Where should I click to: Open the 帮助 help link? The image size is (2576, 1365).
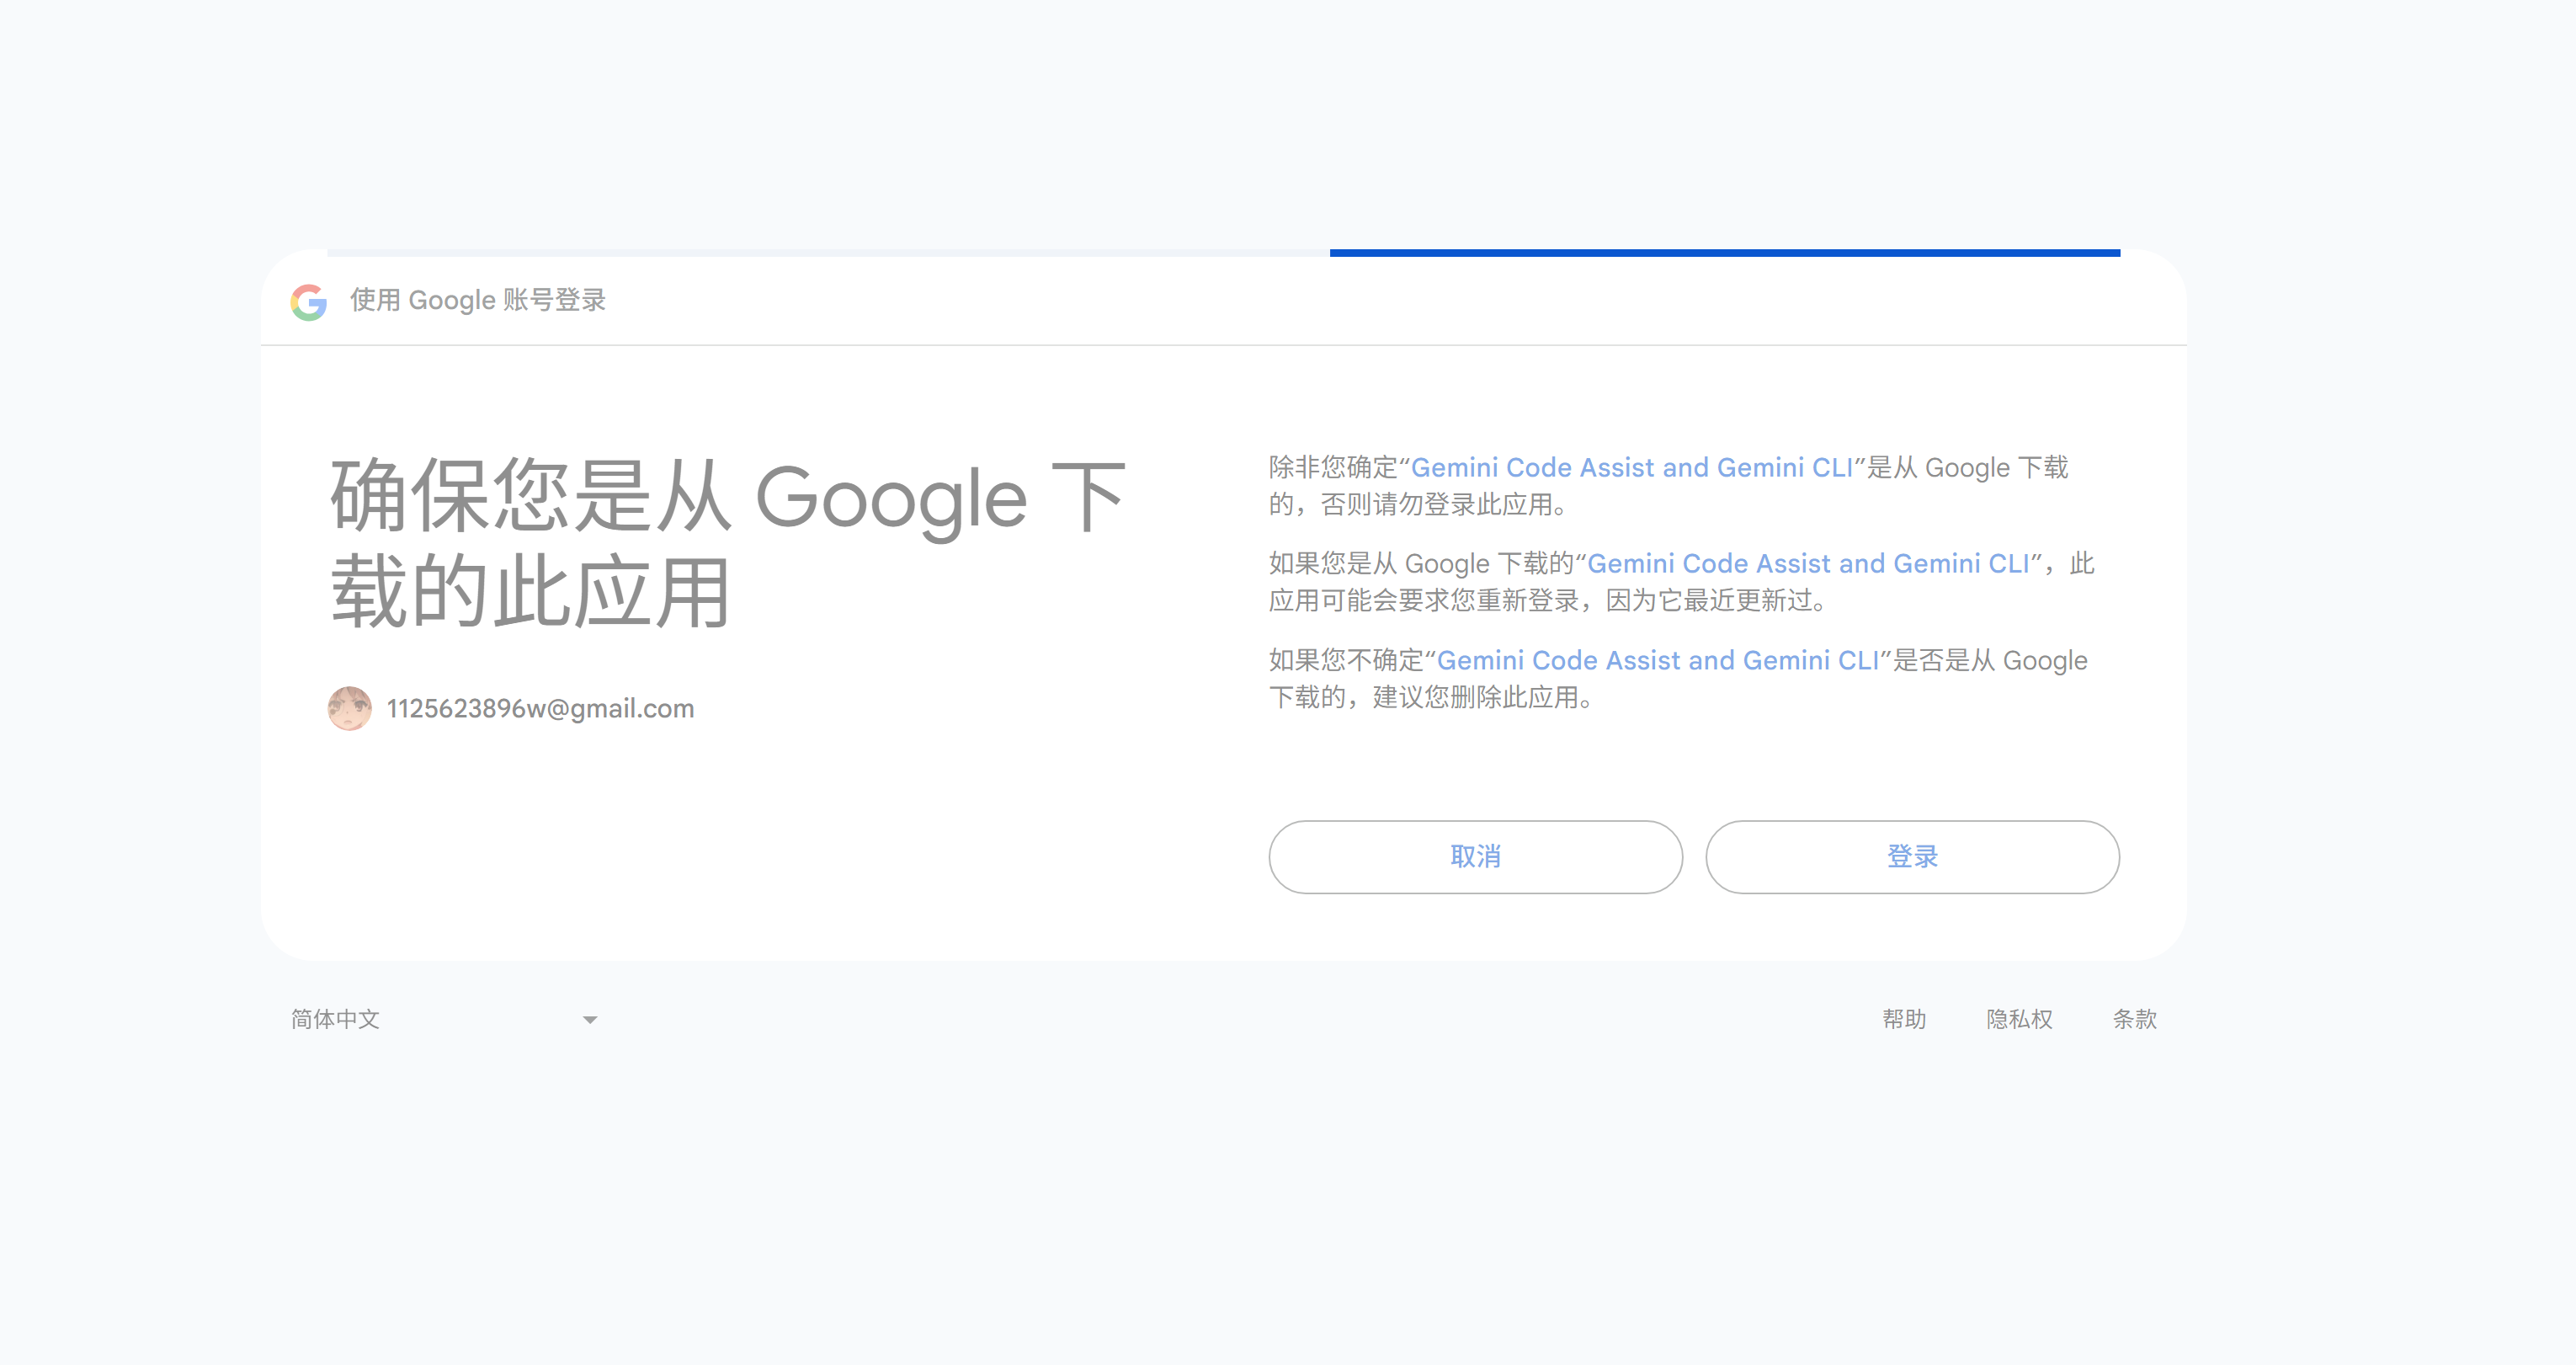point(1904,1019)
